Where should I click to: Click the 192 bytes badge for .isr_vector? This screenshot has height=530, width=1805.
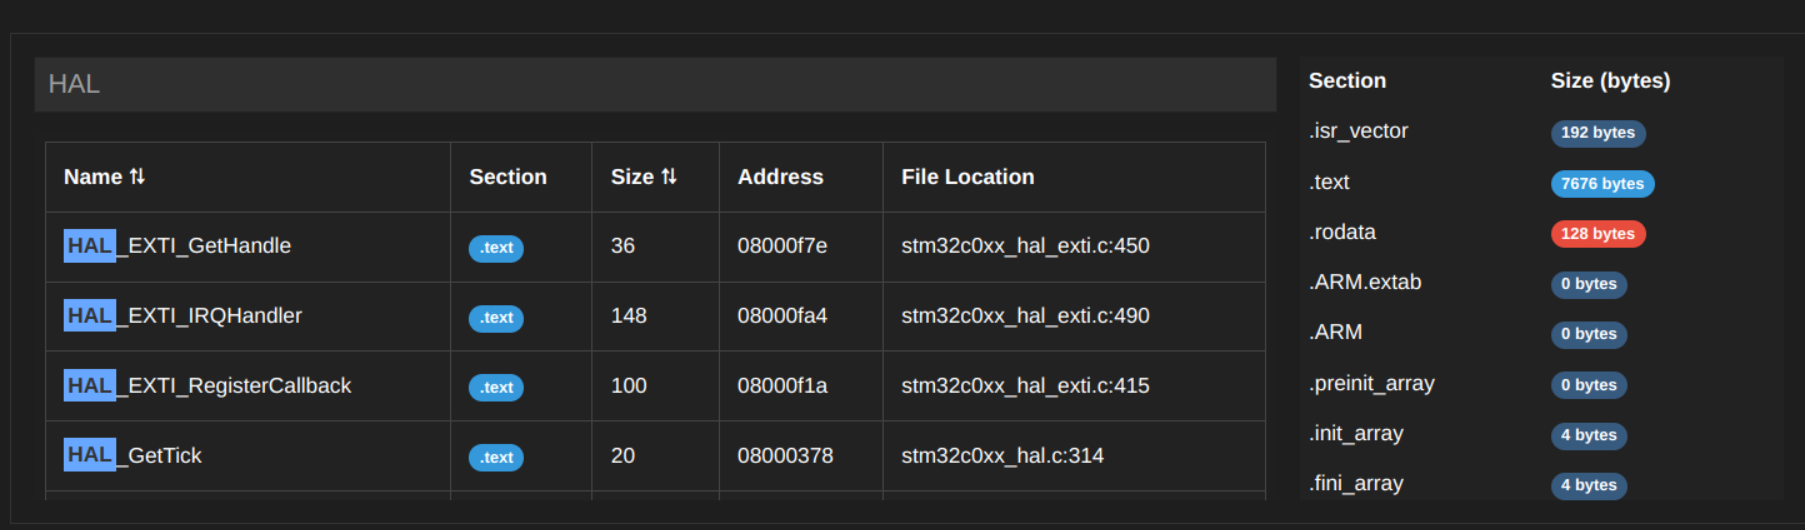click(1597, 133)
